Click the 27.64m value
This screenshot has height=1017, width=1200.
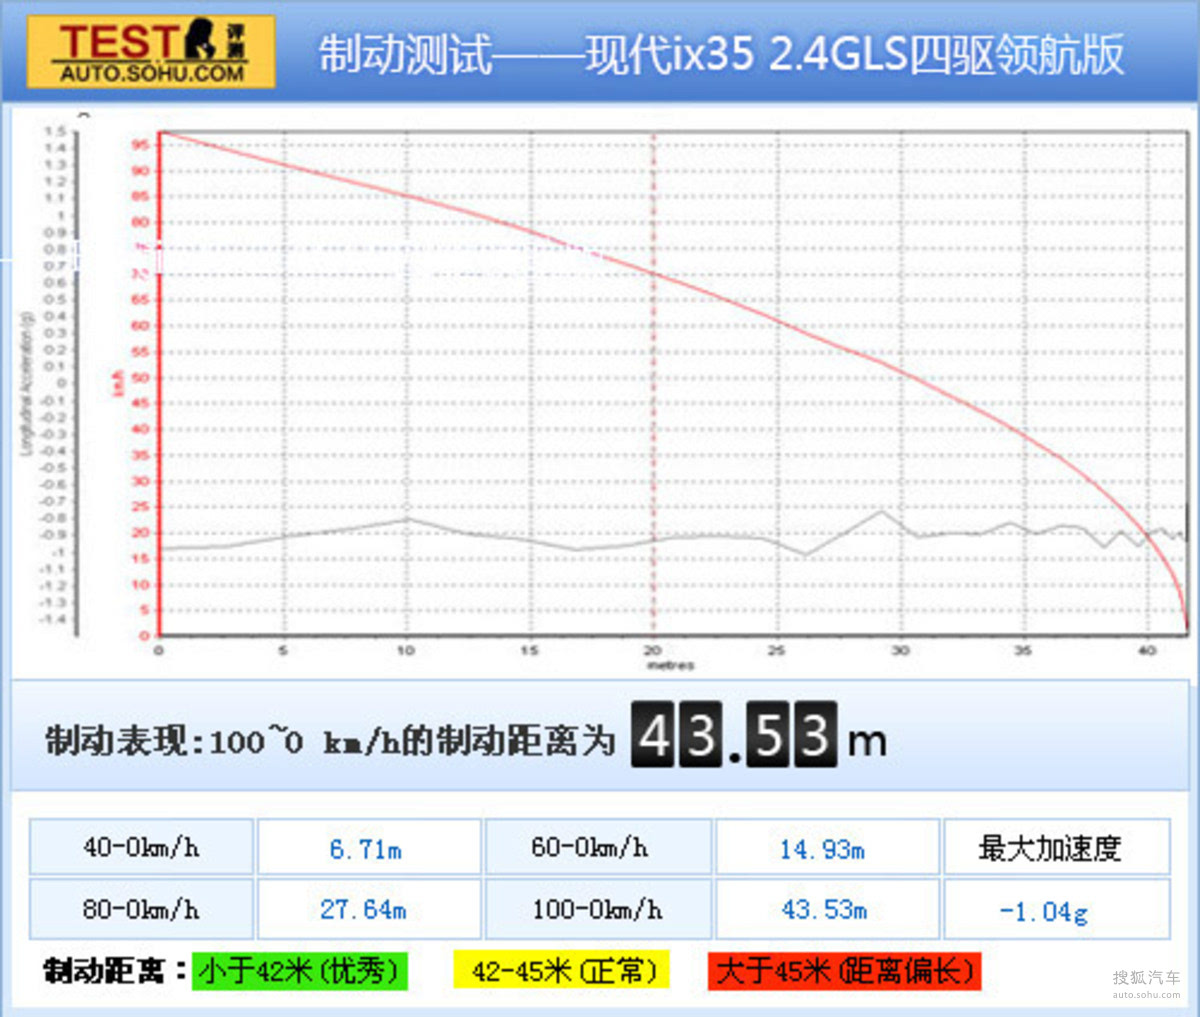[363, 909]
